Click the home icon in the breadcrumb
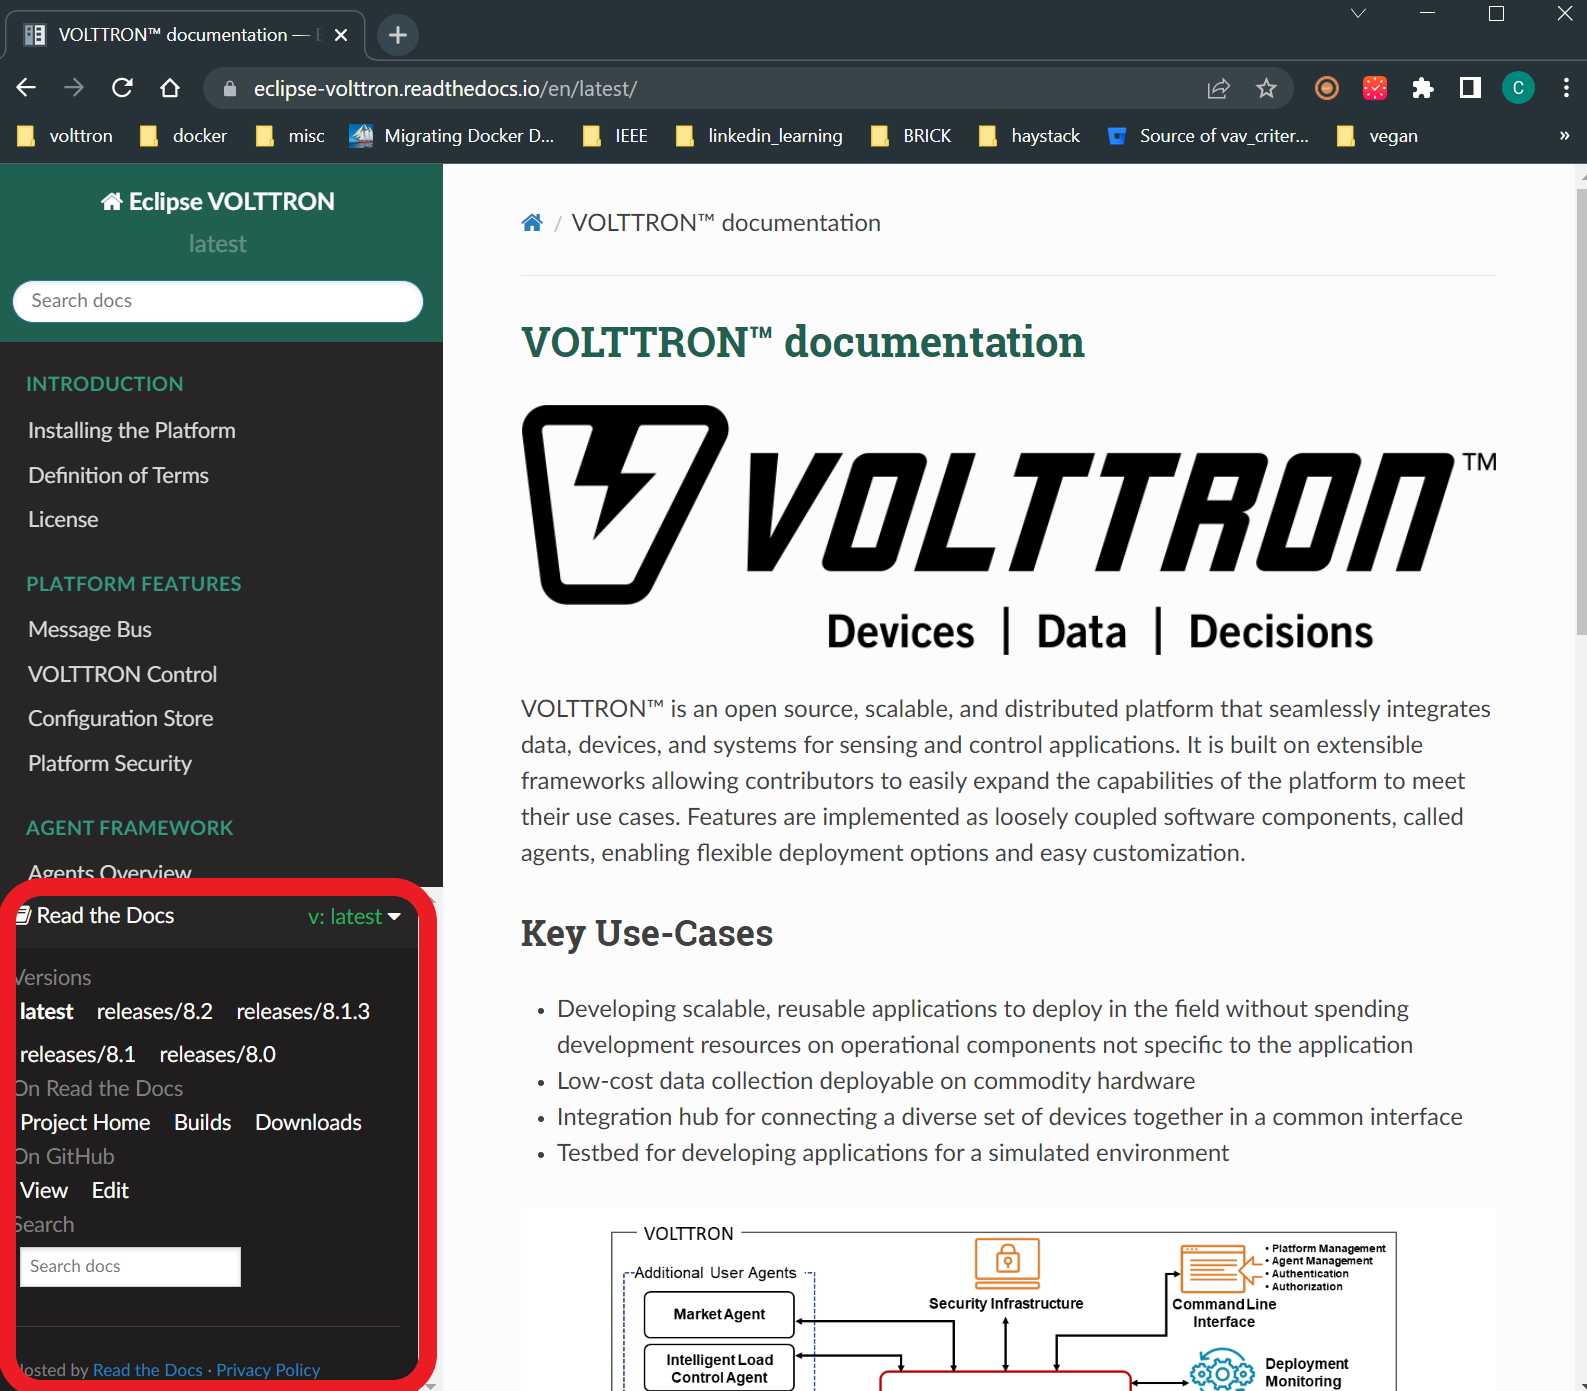 (x=532, y=223)
